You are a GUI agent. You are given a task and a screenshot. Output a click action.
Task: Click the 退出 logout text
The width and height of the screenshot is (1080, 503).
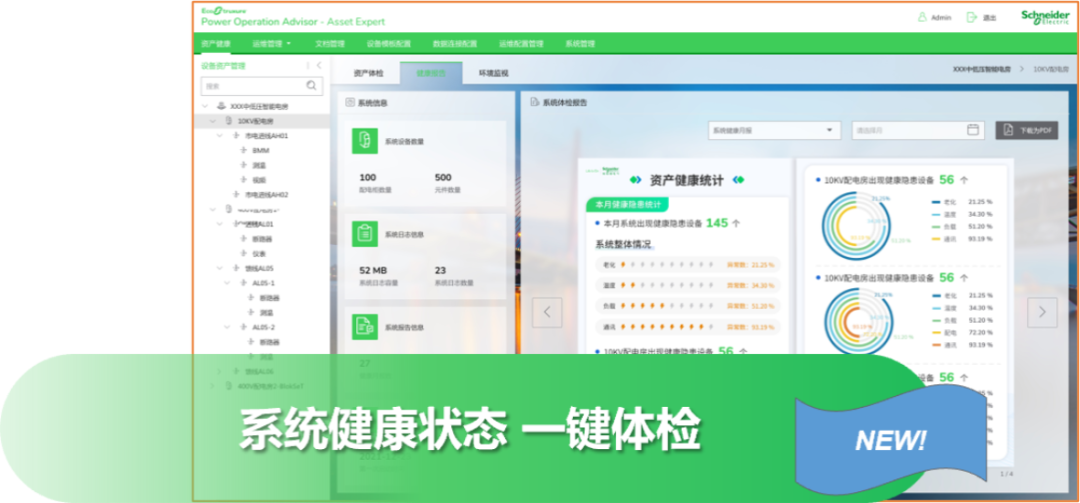coord(989,18)
